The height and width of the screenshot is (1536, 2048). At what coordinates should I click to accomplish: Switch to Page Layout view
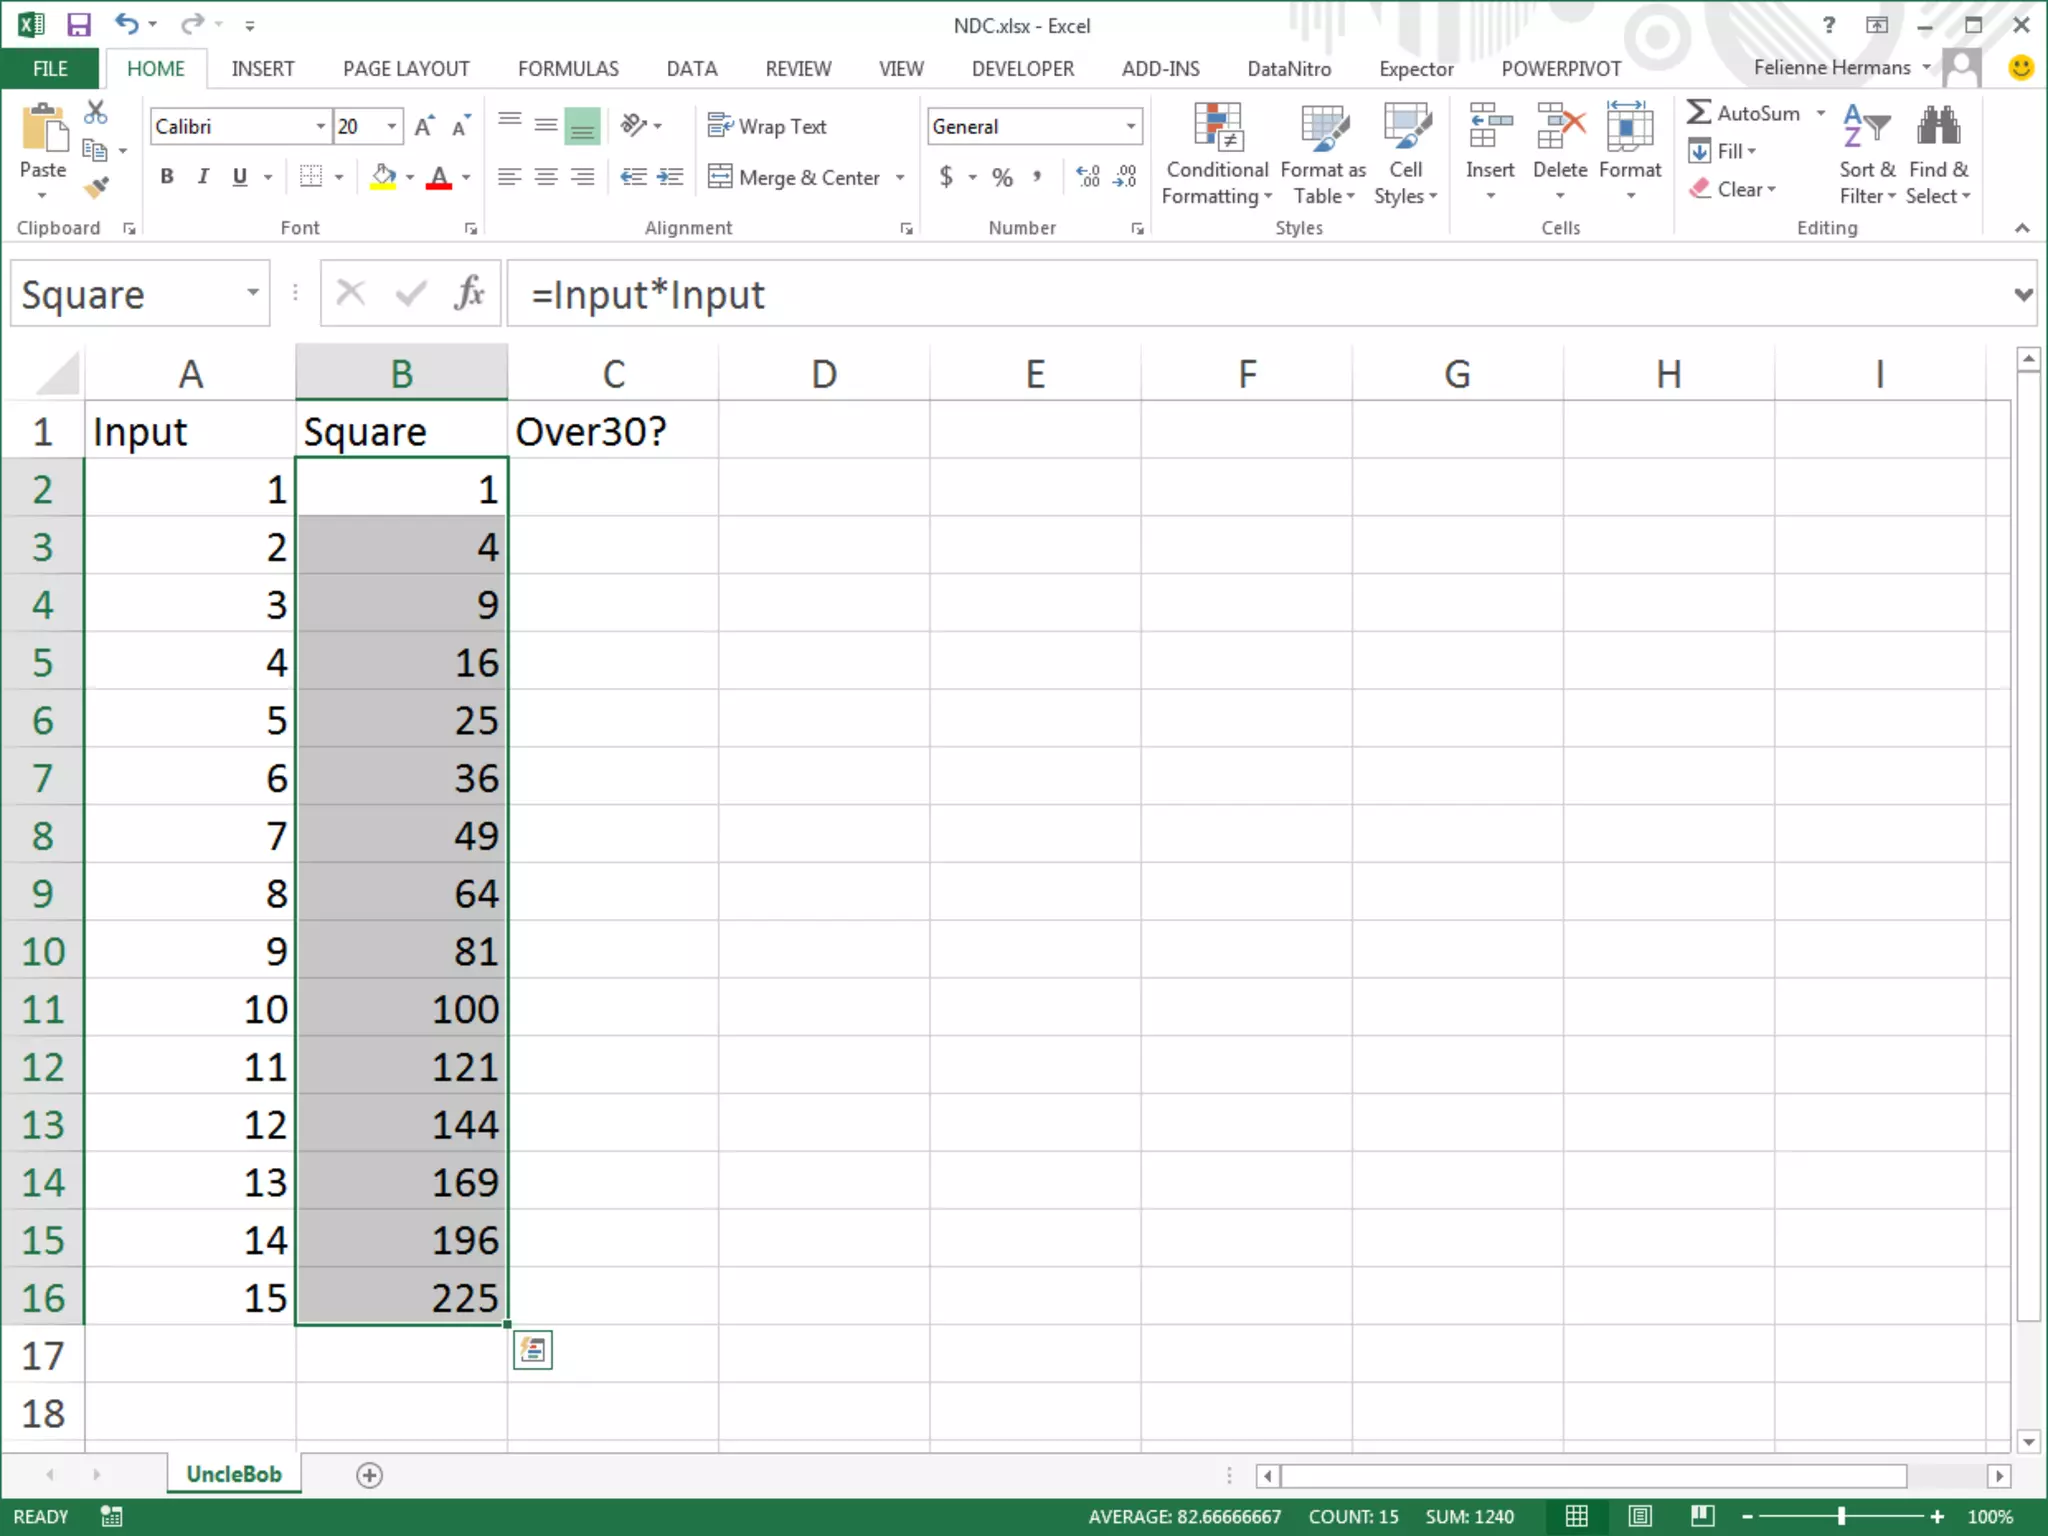pyautogui.click(x=1640, y=1516)
